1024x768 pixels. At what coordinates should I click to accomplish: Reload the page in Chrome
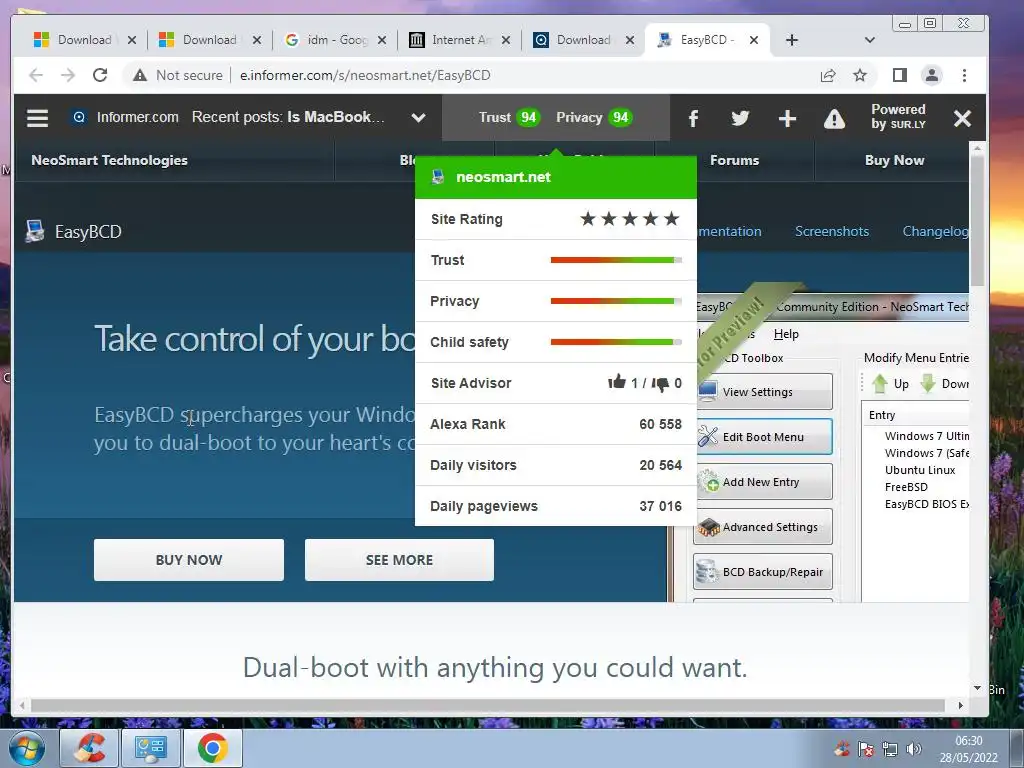pos(100,75)
